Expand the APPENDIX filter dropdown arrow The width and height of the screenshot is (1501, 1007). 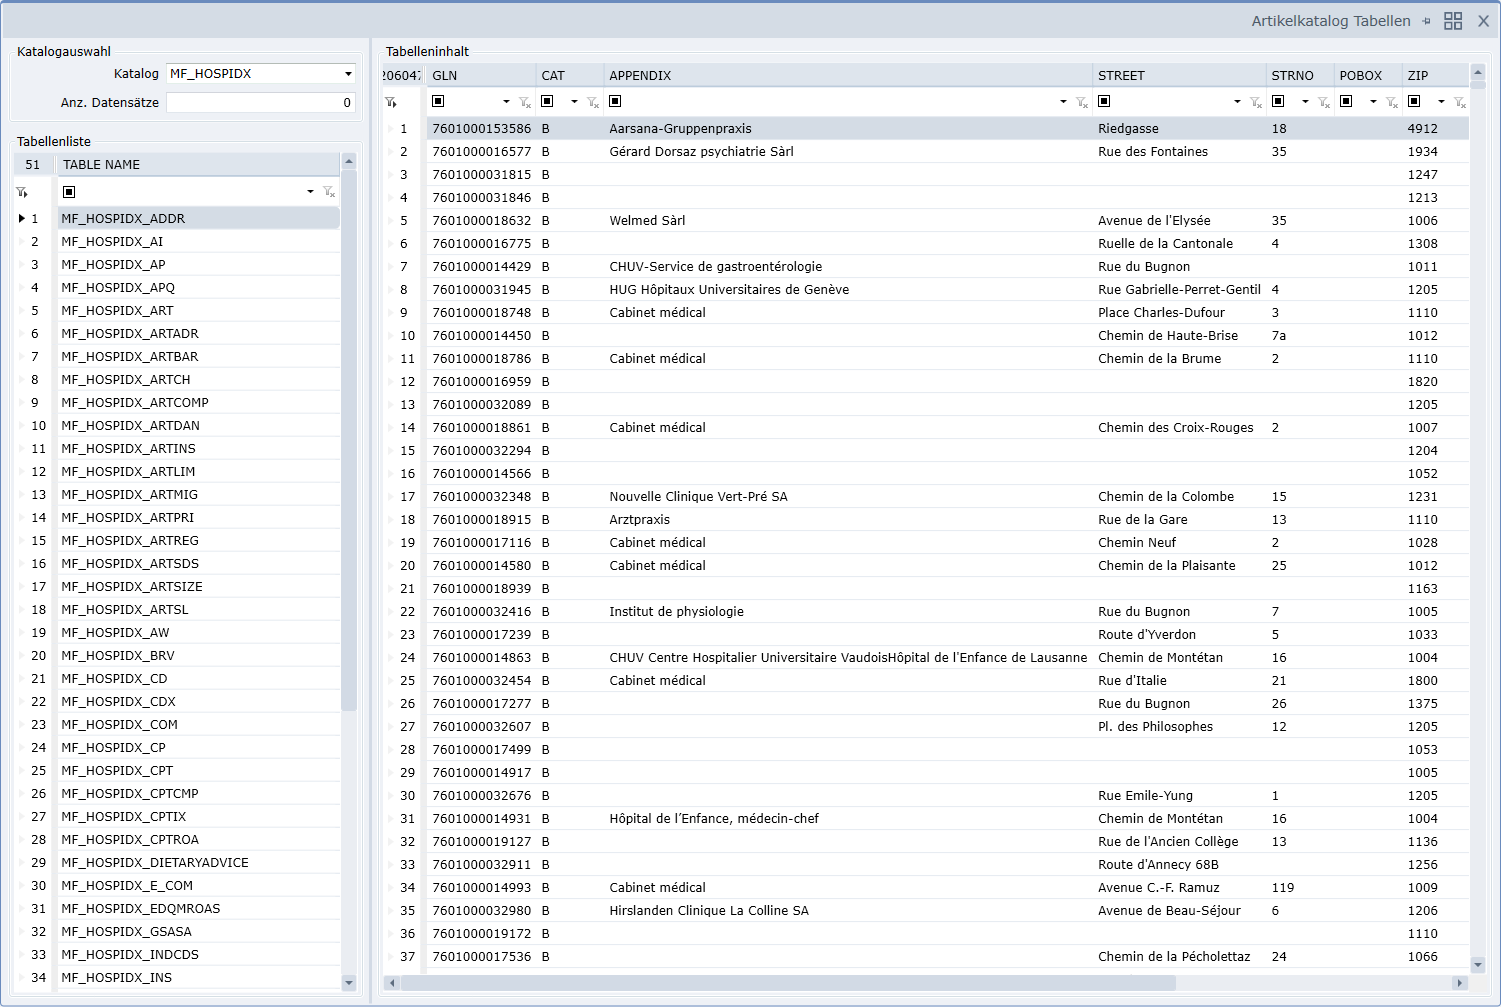pos(1062,102)
